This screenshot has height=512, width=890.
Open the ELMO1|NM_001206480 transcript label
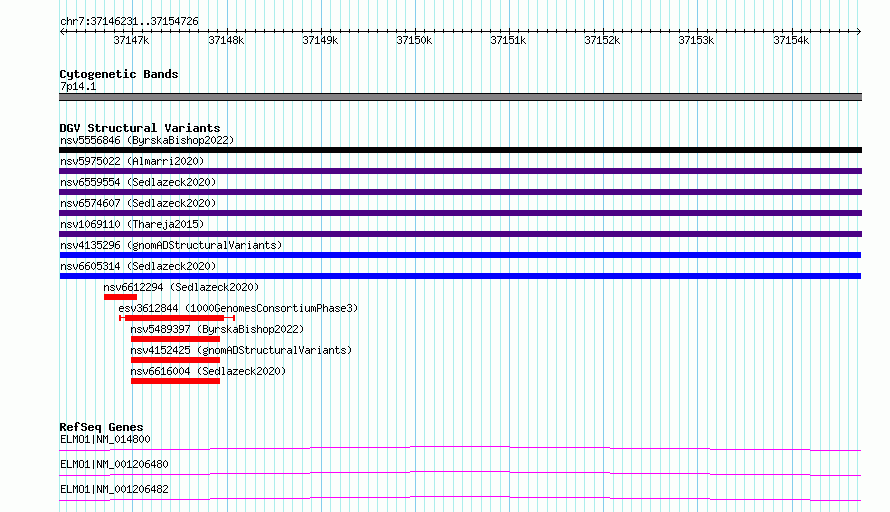tap(114, 464)
